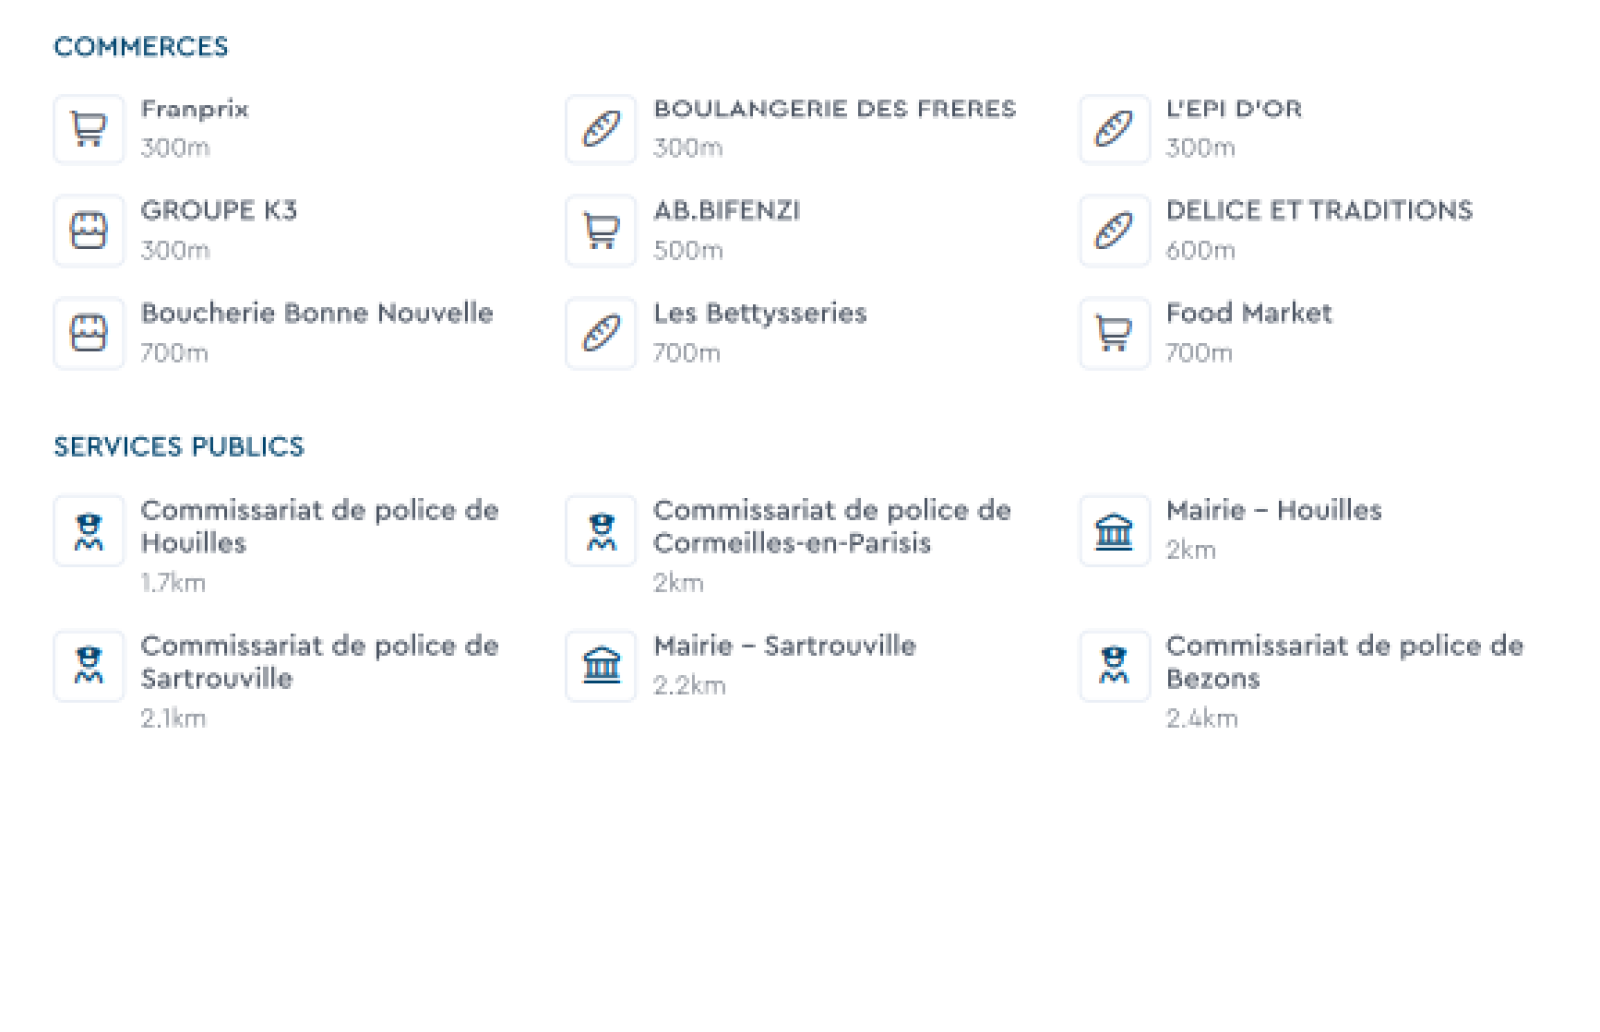
Task: Click the police icon for Cormeilles-en-Parisis commissariat
Action: (x=601, y=531)
